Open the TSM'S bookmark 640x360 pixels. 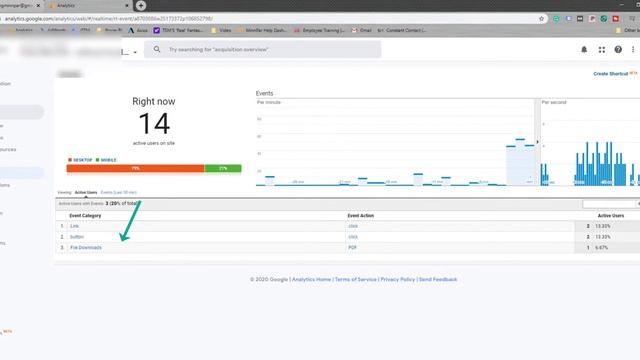178,30
